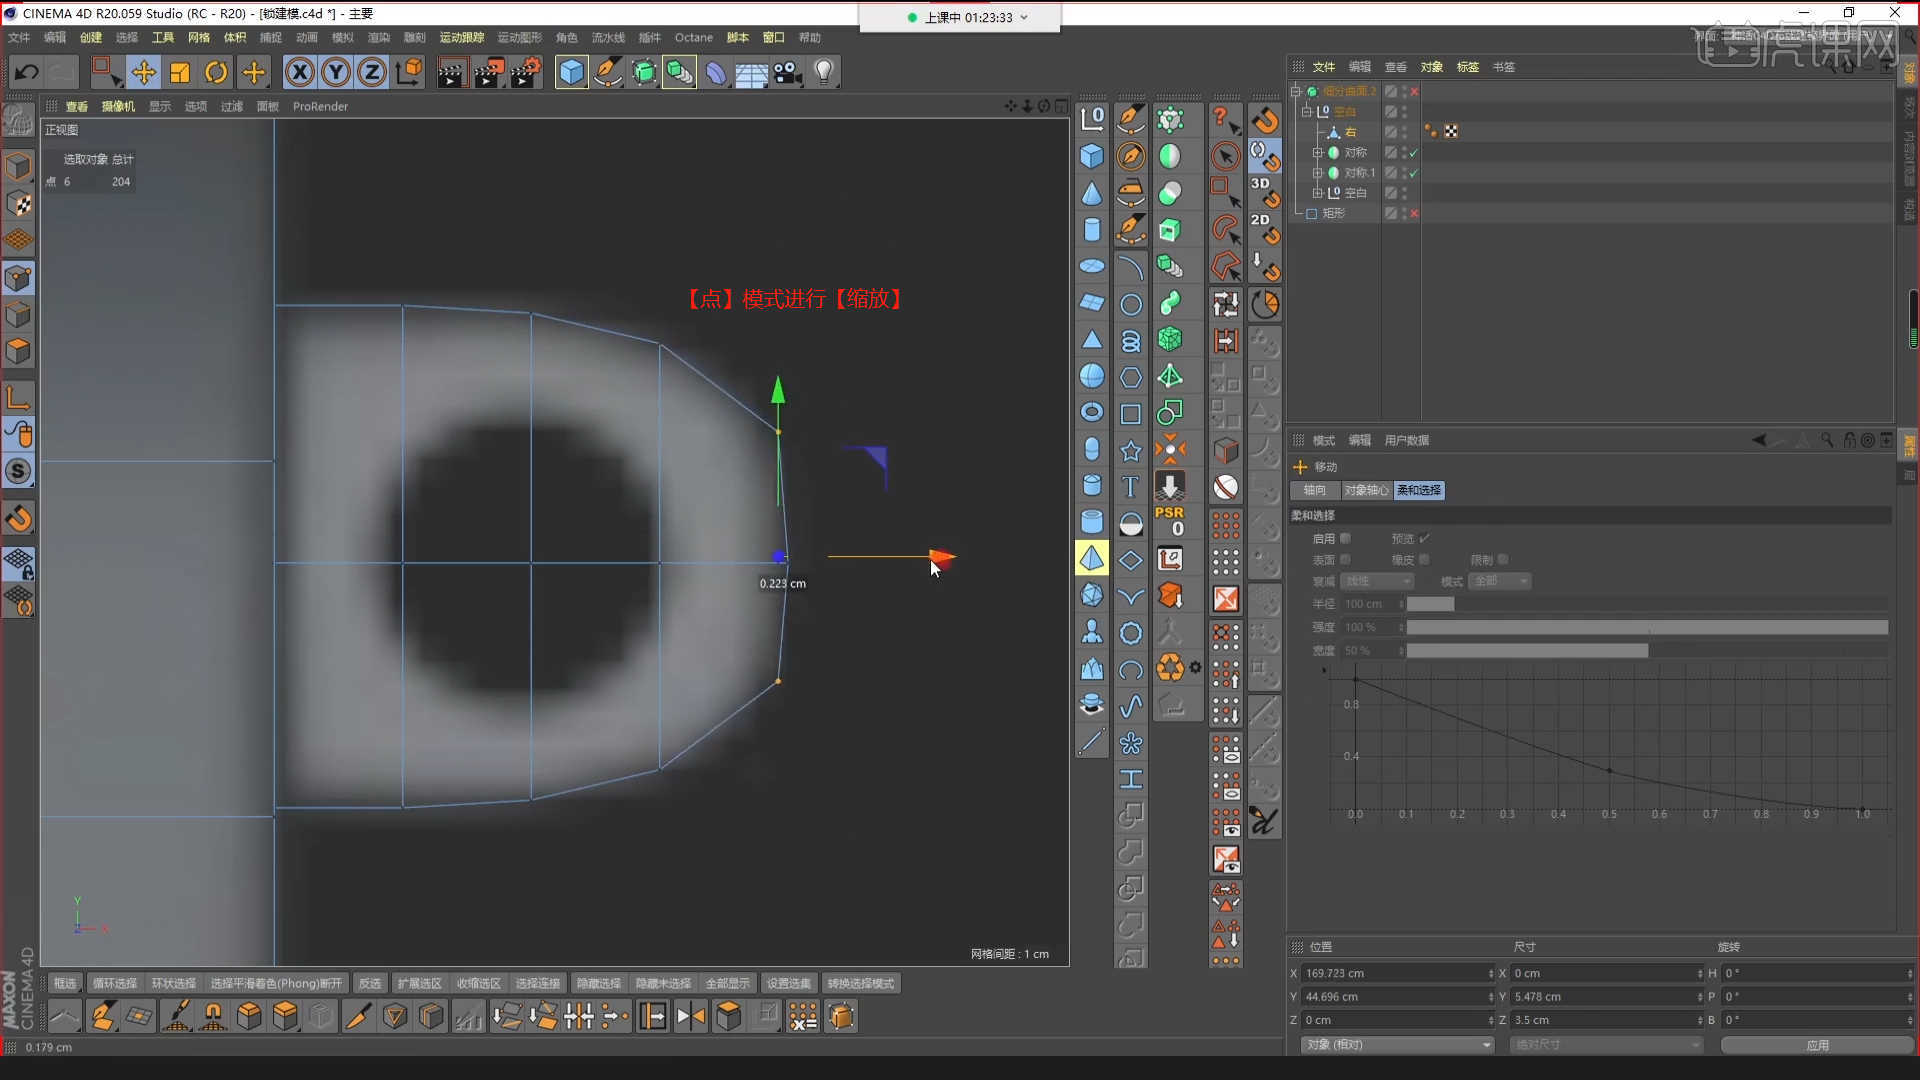
Task: Toggle Z axis lock button
Action: pyautogui.click(x=372, y=72)
